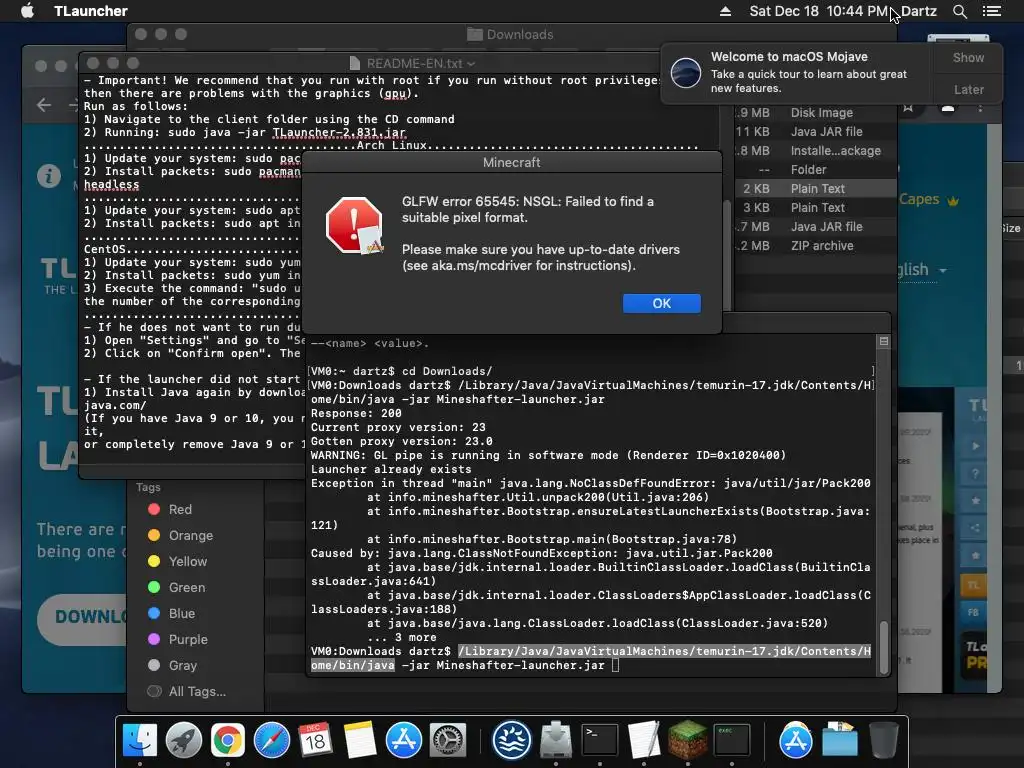The width and height of the screenshot is (1024, 768).
Task: Open Google Chrome in the dock
Action: (227, 741)
